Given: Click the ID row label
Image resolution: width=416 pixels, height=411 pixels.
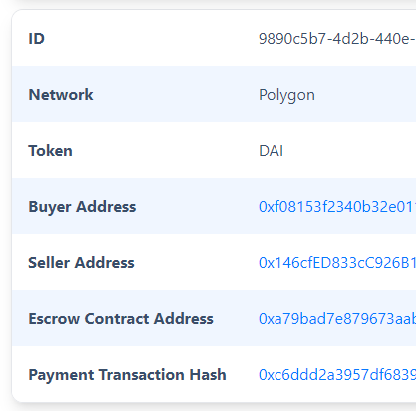Looking at the screenshot, I should (x=36, y=39).
